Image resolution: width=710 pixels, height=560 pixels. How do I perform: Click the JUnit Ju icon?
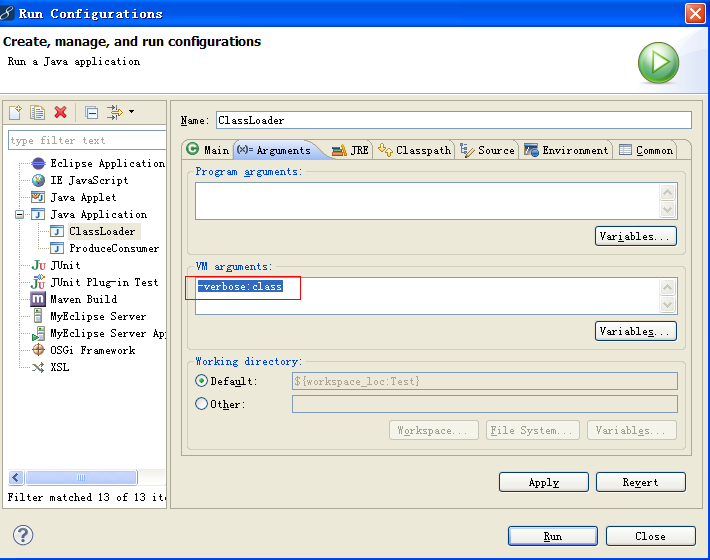point(38,265)
